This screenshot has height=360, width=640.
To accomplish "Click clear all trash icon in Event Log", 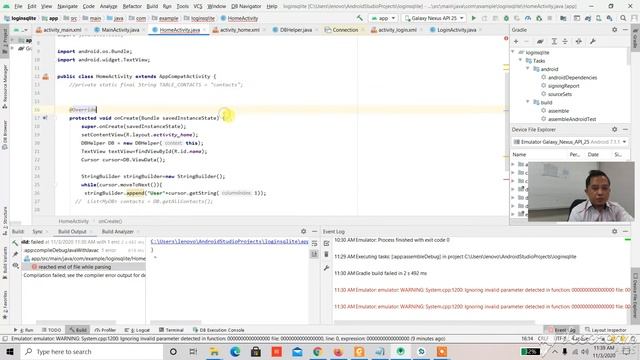I will 327,255.
